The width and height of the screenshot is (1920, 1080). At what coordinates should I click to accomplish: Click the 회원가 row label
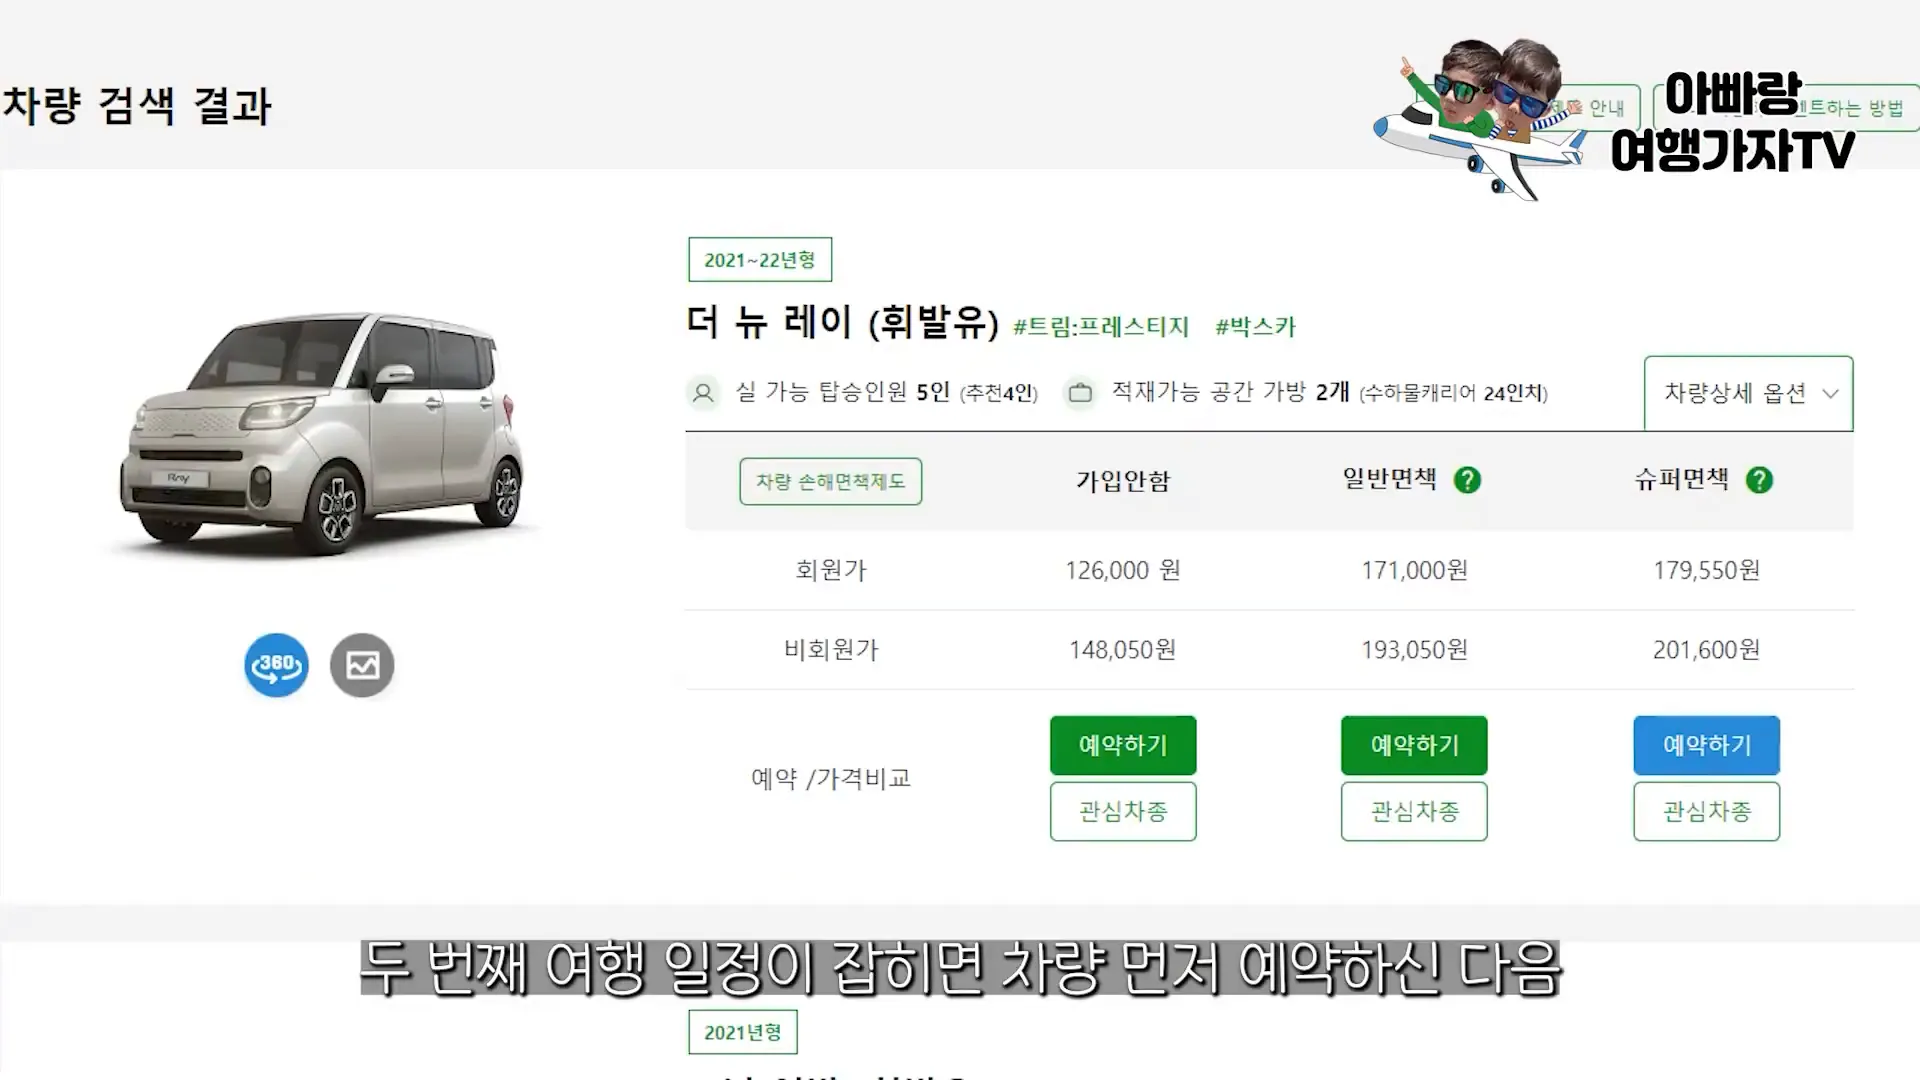coord(831,570)
